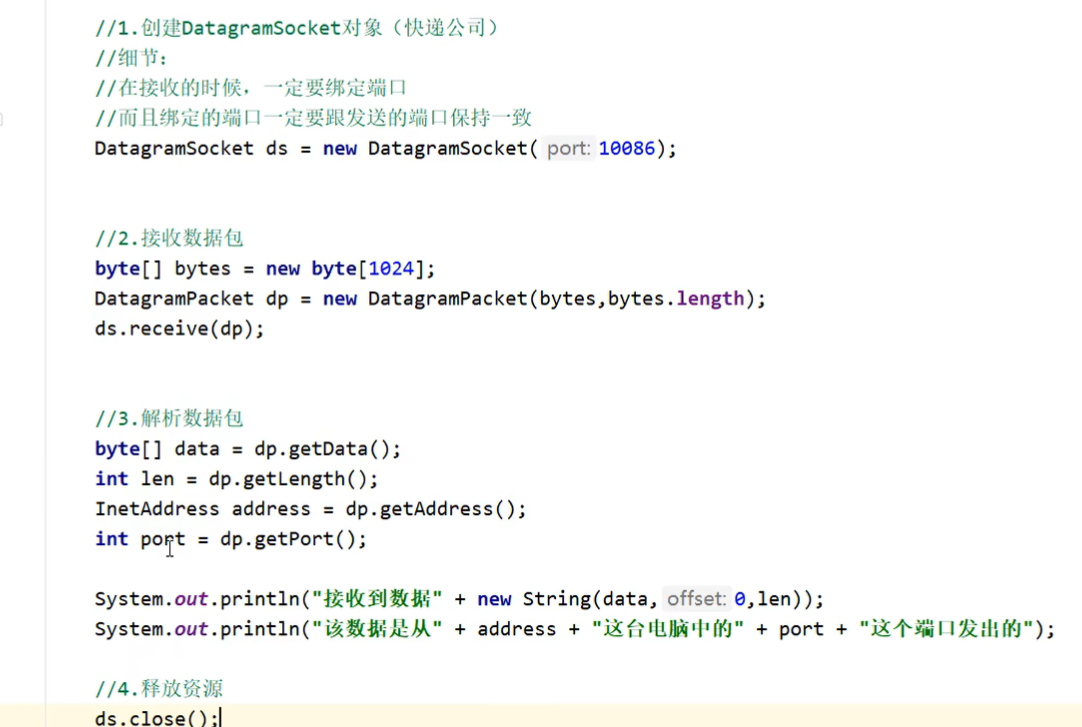This screenshot has width=1082, height=727.
Task: Click comment '//在接收的时候，一定要绑定端口'
Action: tap(250, 88)
